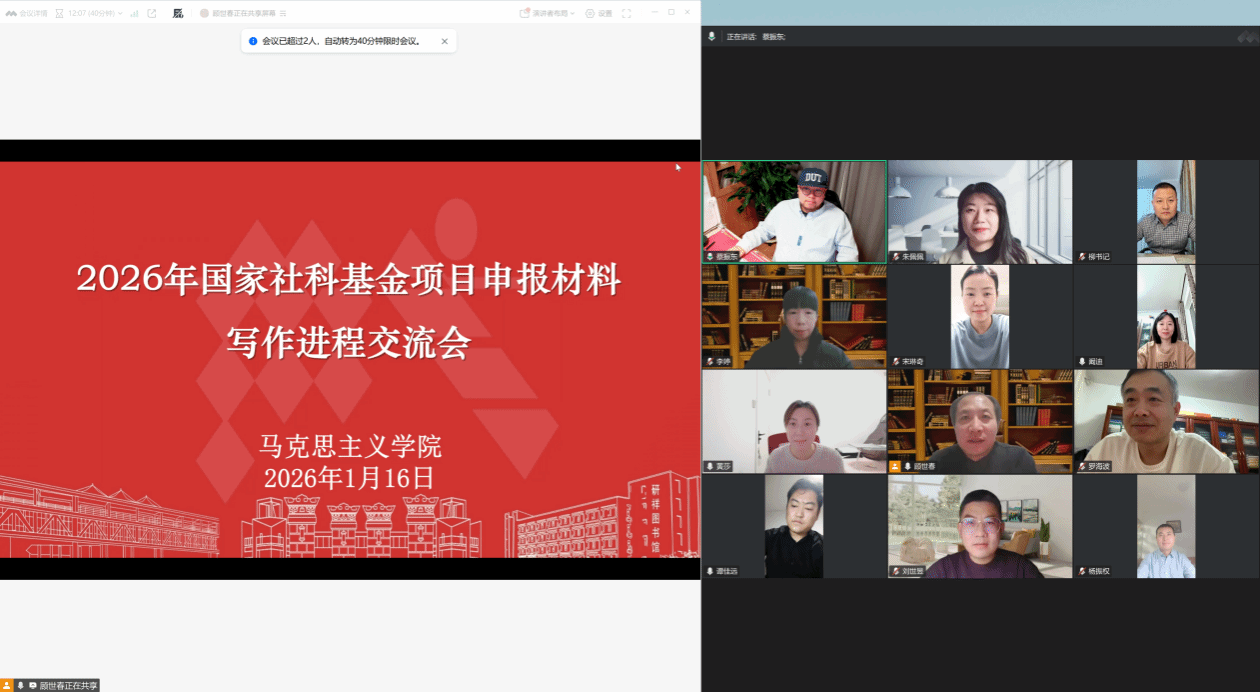Click the orange host icon at bottom left
The height and width of the screenshot is (692, 1260).
pos(7,685)
